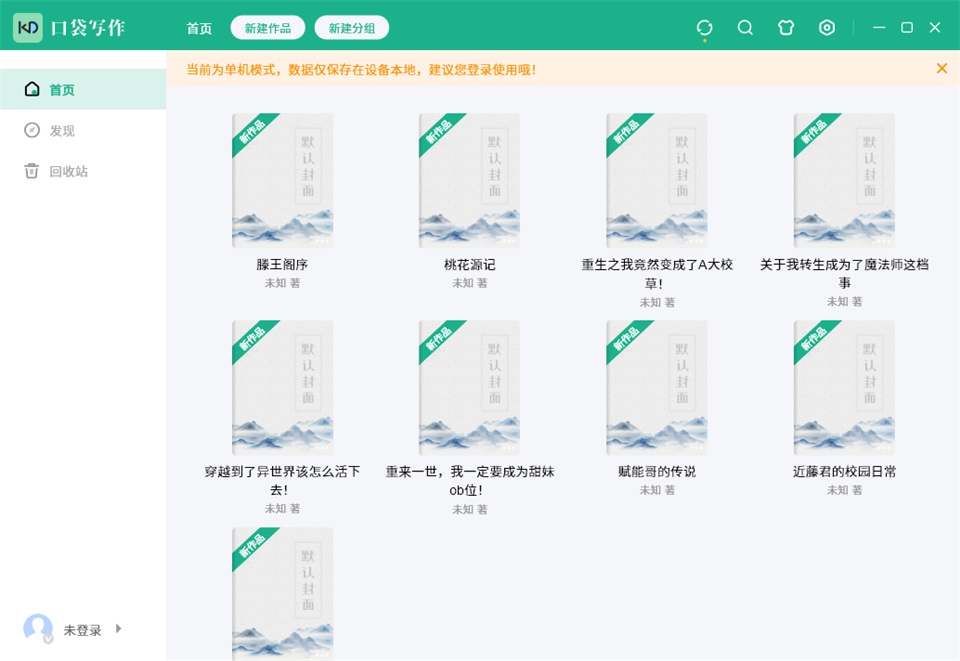Click the 新建作品 button
960x661 pixels.
pos(268,28)
